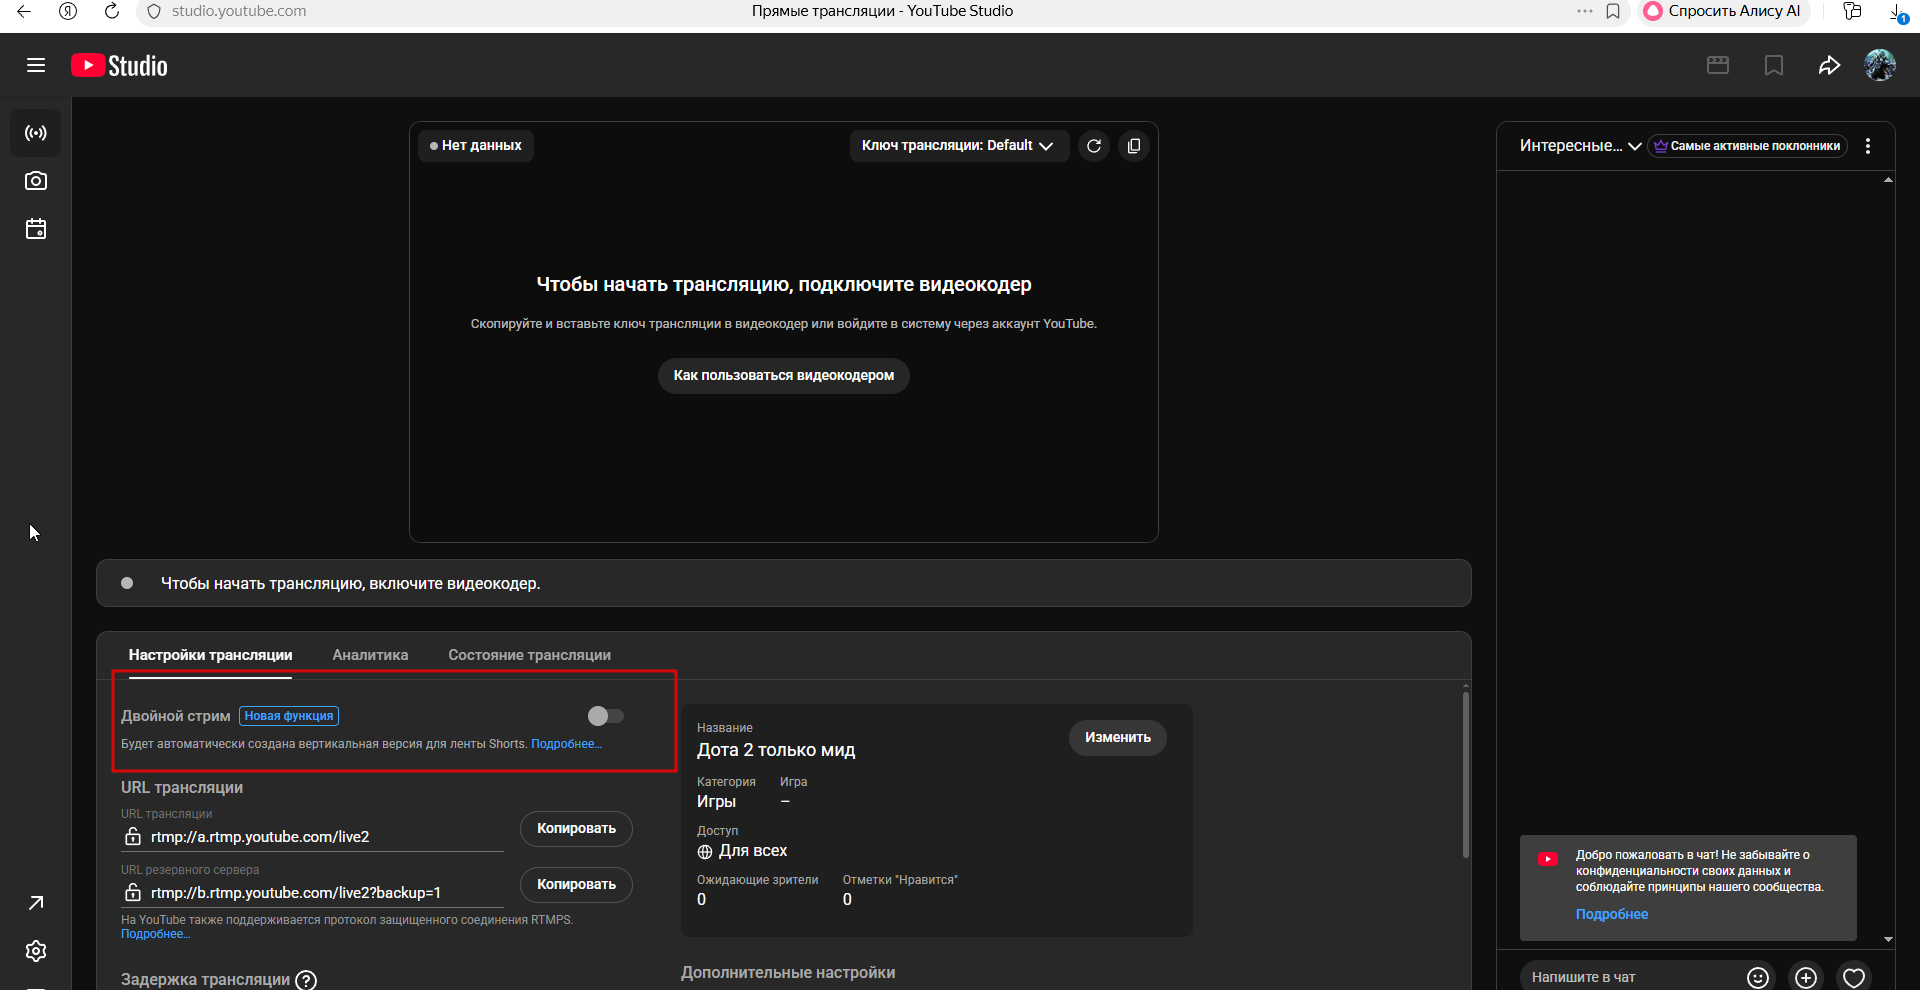Expand the Интересные chat filter dropdown

(x=1580, y=146)
